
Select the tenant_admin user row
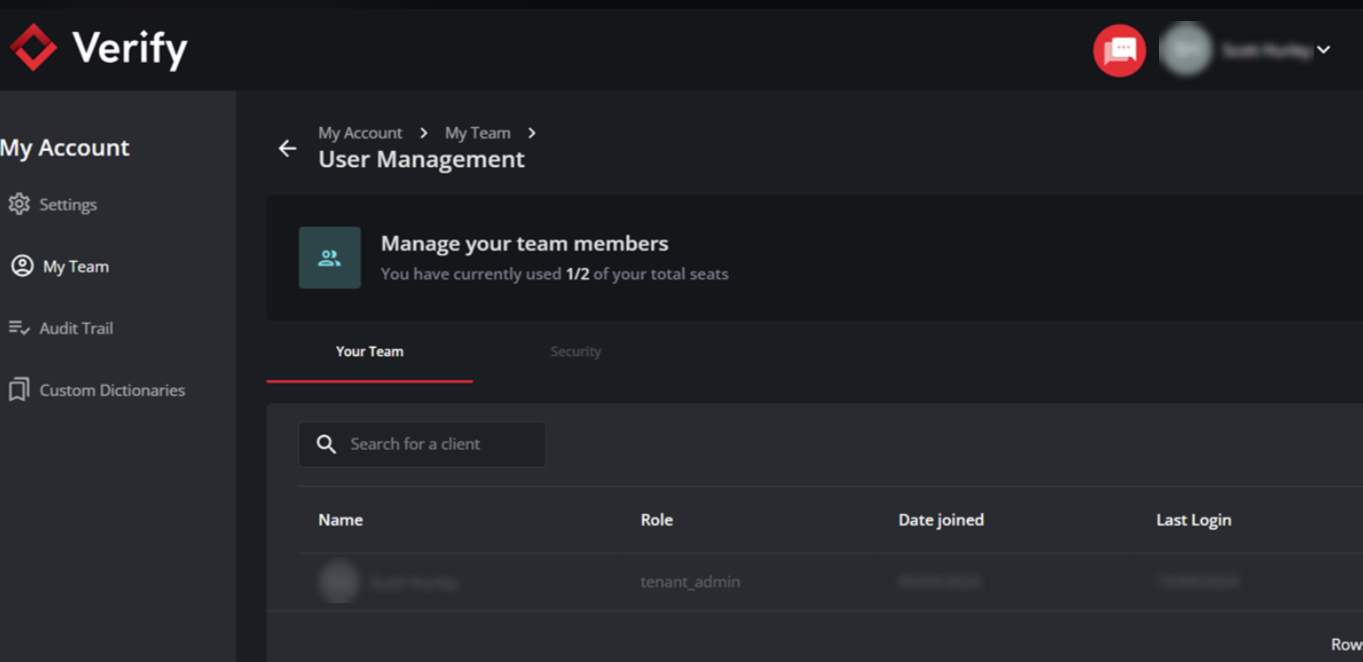point(690,582)
